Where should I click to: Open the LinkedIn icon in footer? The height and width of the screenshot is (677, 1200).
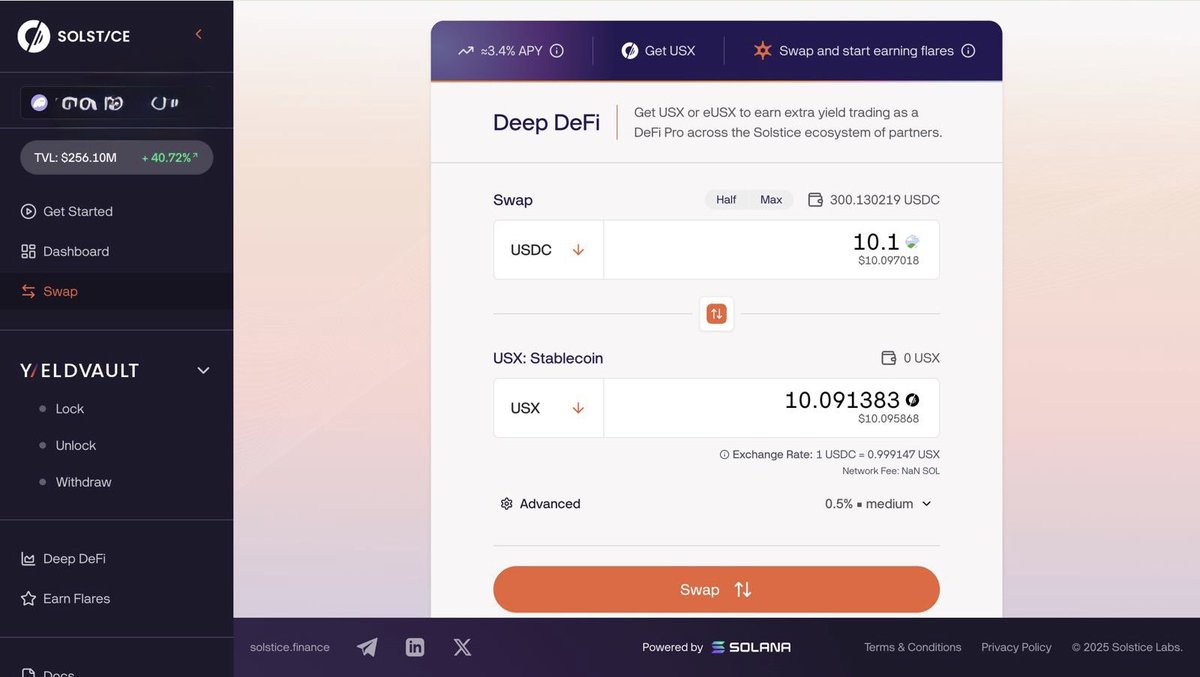click(415, 647)
